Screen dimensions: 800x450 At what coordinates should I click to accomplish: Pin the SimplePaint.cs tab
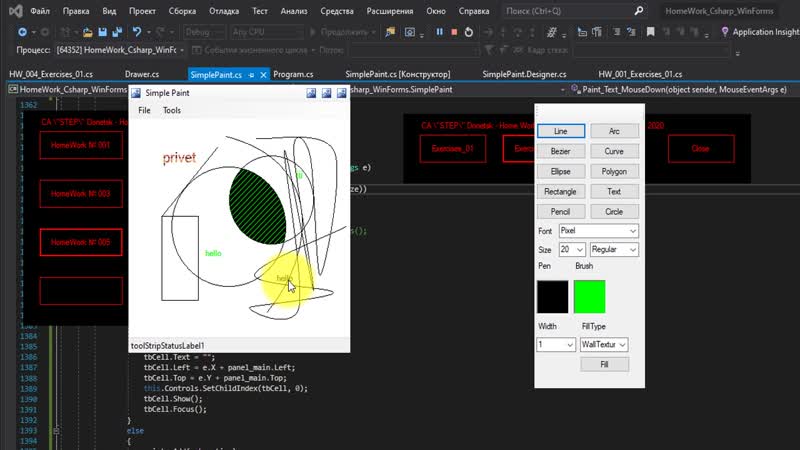click(x=252, y=75)
